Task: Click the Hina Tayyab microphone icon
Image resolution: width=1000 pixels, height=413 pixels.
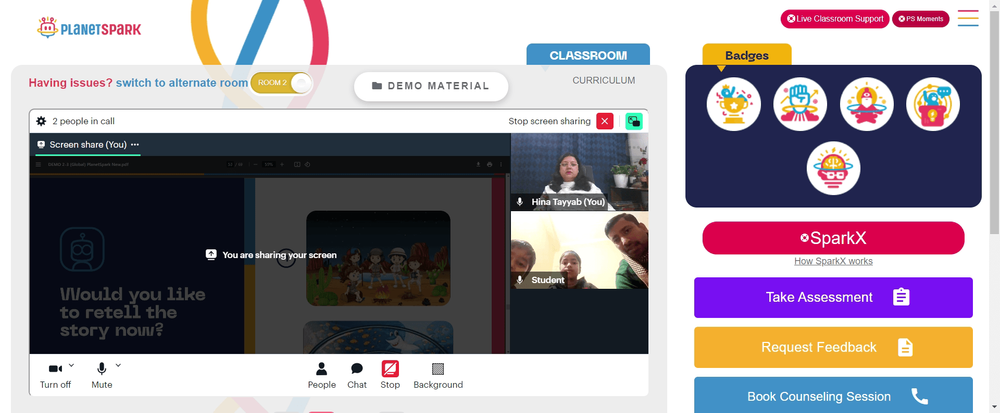Action: click(520, 201)
